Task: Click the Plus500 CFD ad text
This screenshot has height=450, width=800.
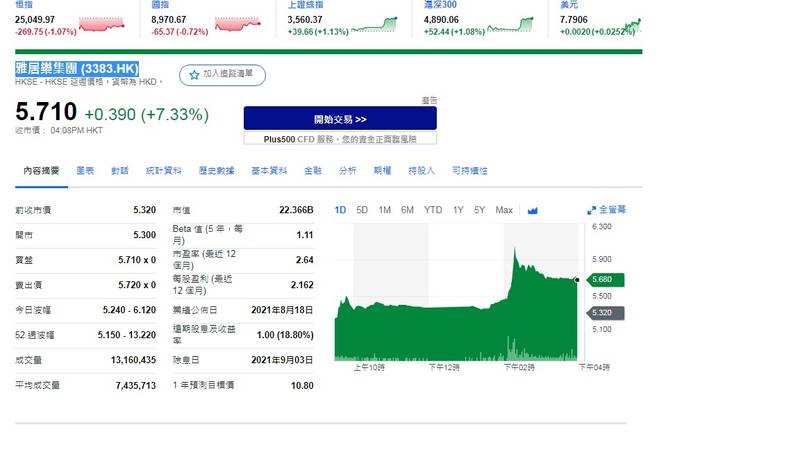Action: [340, 138]
